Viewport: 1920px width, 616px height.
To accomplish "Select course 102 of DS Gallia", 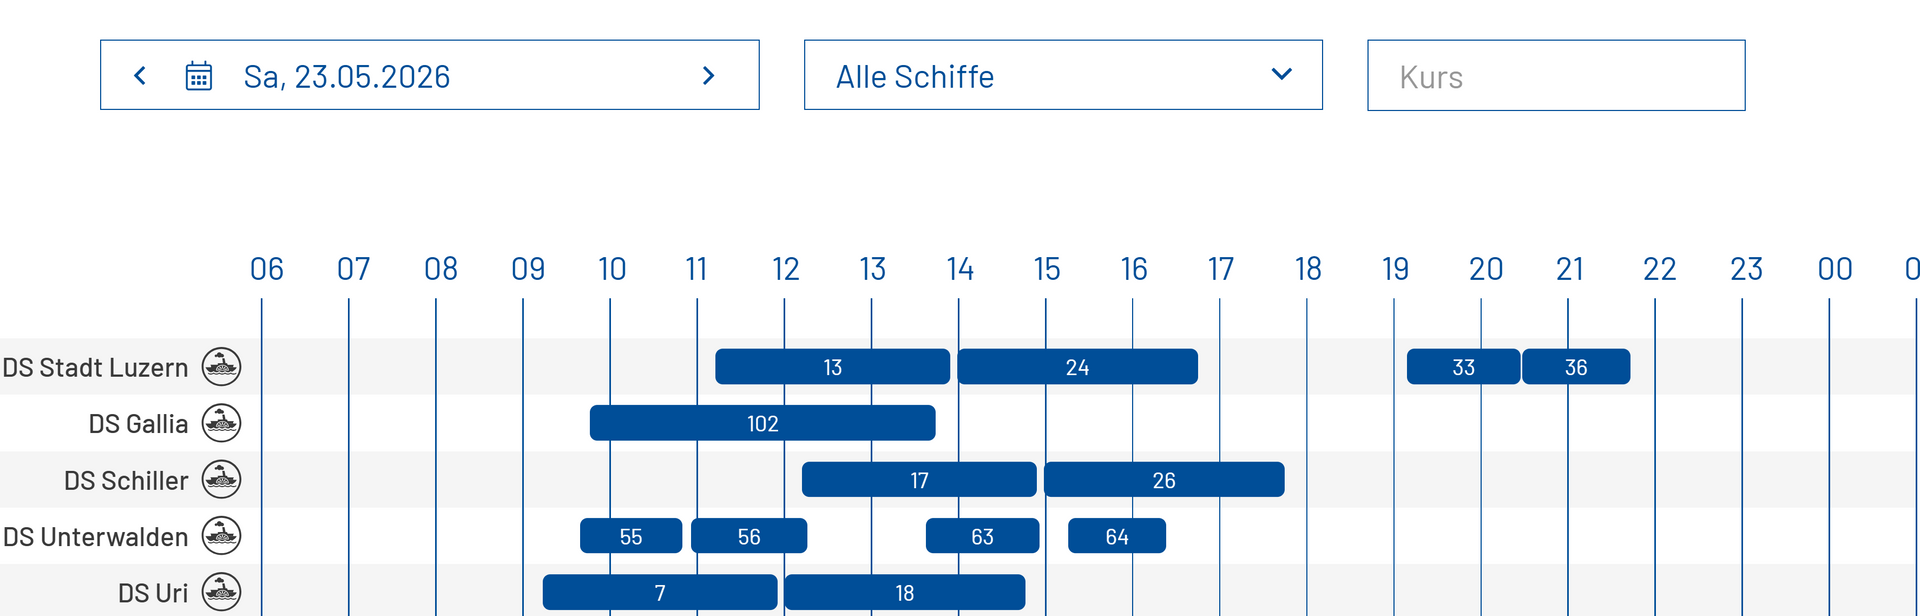I will click(762, 423).
